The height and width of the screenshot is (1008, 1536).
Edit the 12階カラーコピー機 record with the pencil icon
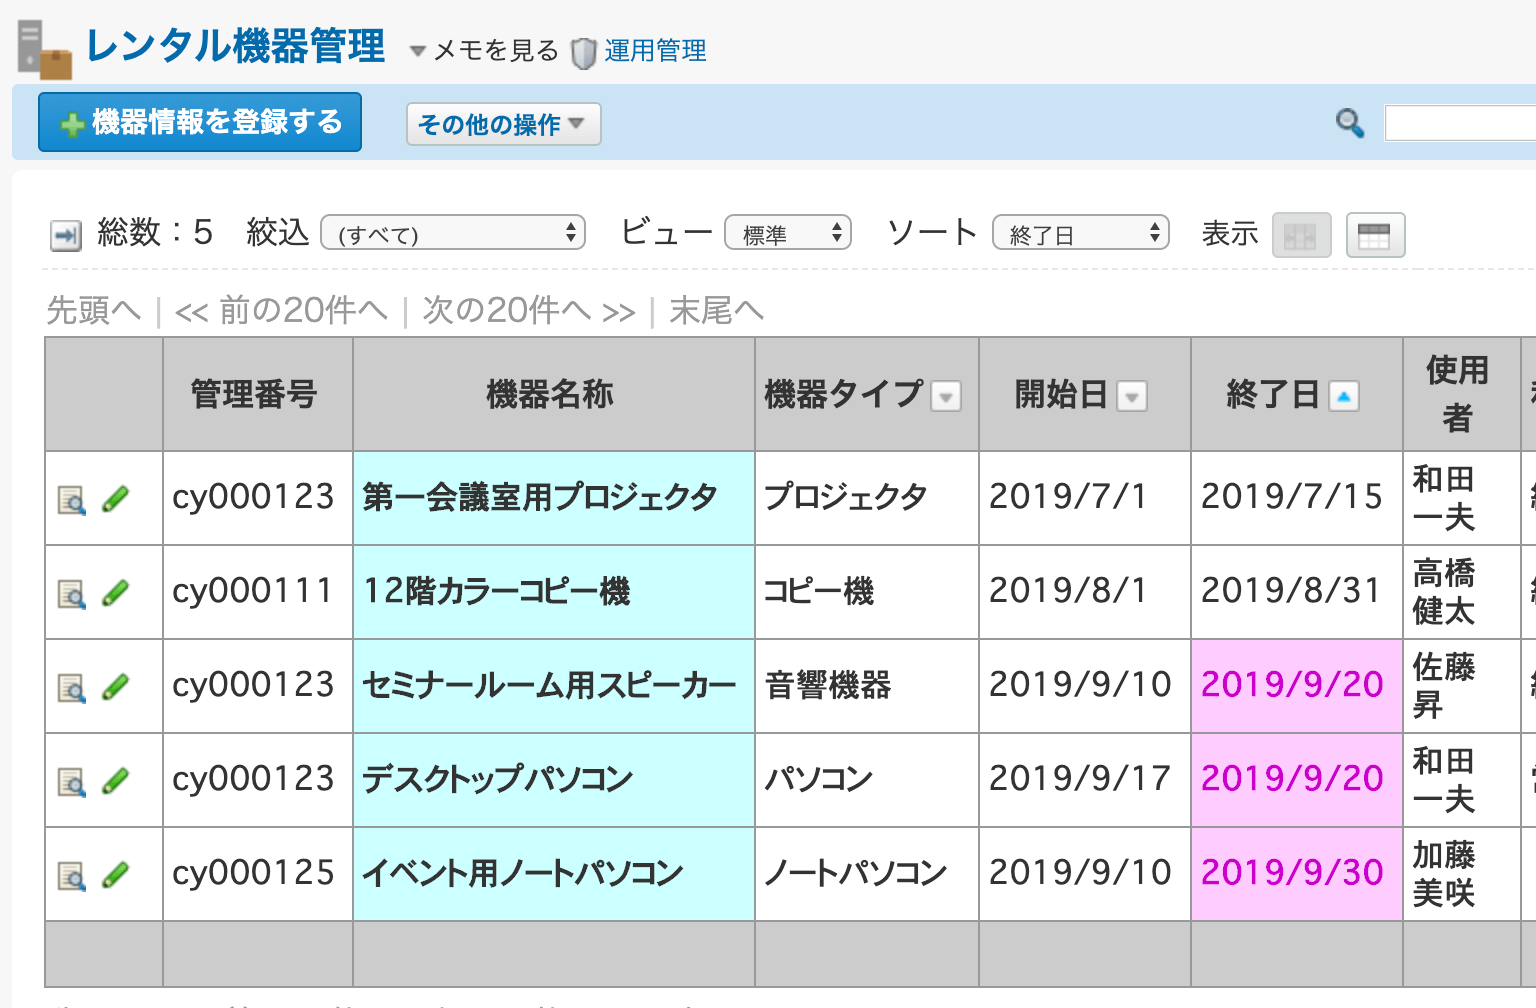pos(117,592)
